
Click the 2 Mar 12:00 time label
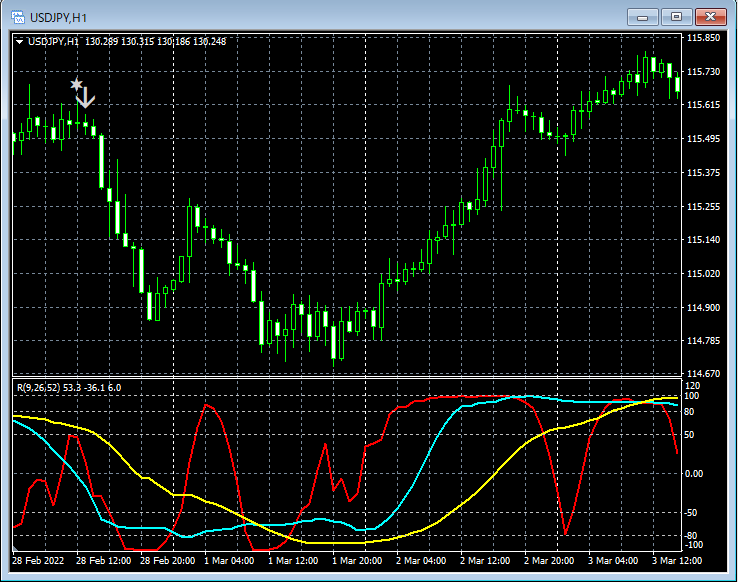pos(485,561)
